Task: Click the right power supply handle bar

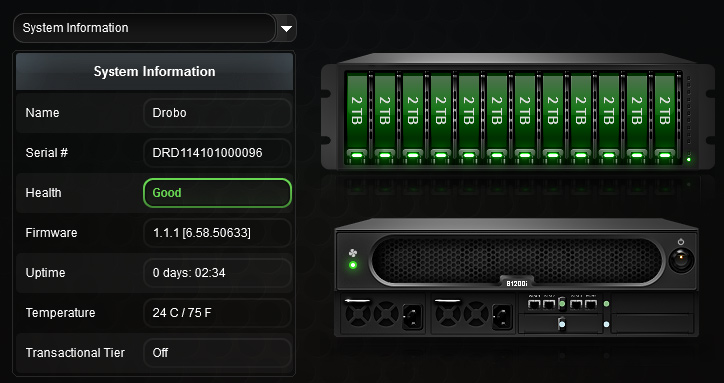Action: pyautogui.click(x=448, y=301)
